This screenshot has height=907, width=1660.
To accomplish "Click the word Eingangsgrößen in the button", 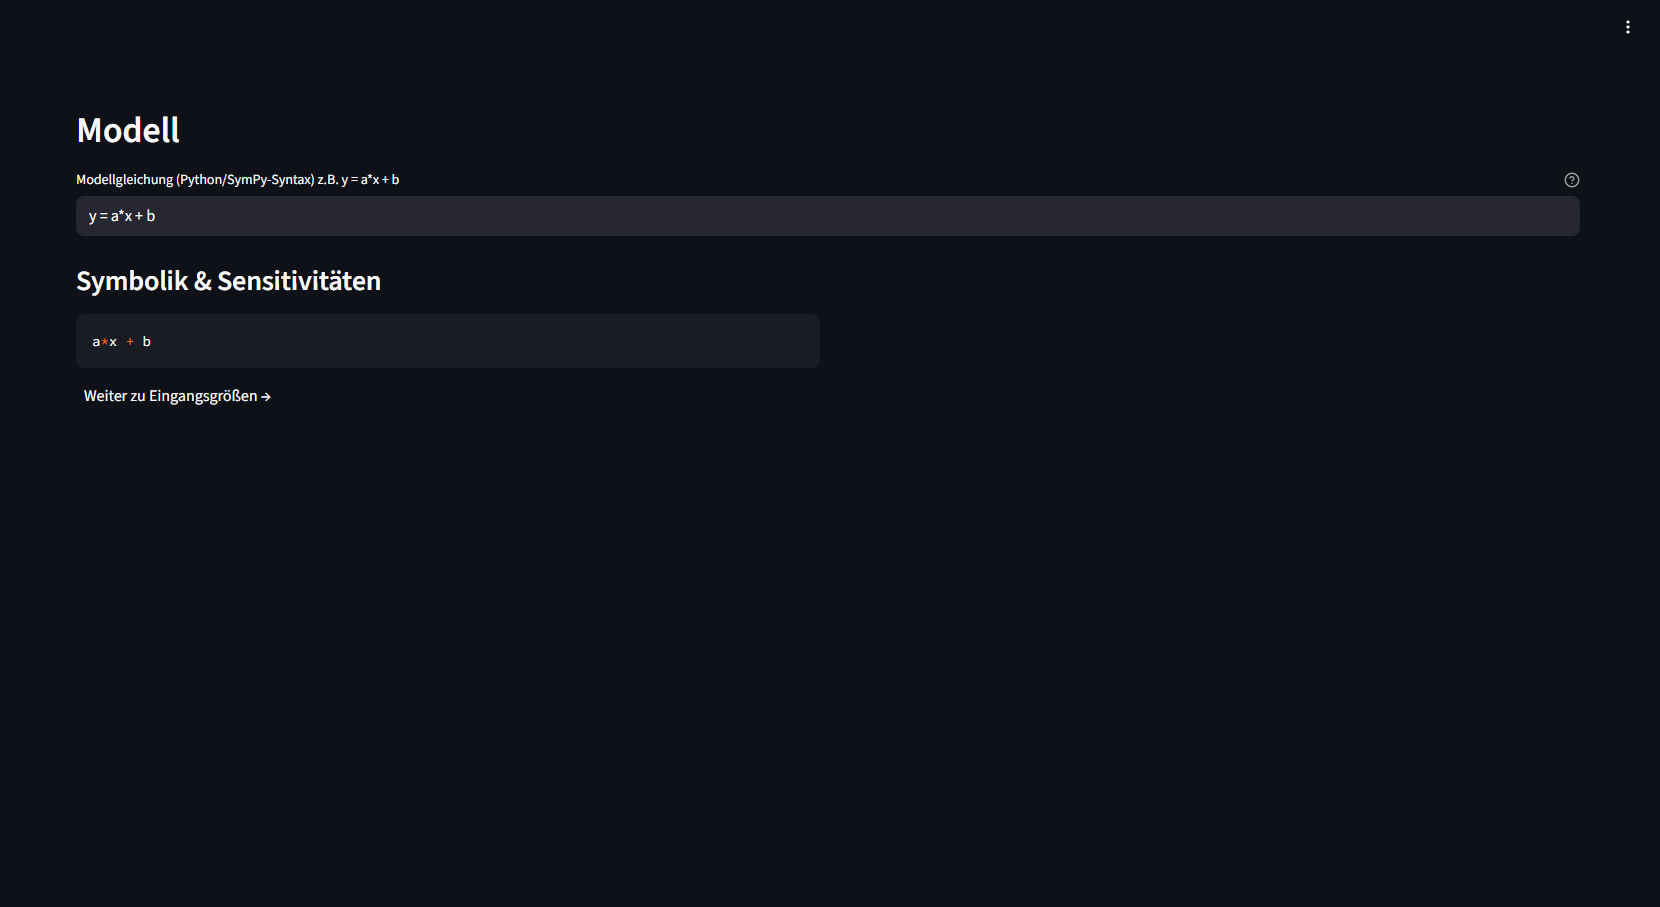I will coord(203,396).
